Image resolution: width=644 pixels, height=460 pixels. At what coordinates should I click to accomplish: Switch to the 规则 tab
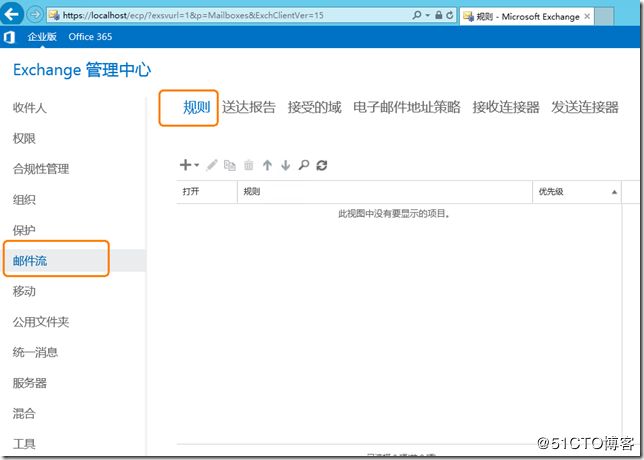[196, 108]
